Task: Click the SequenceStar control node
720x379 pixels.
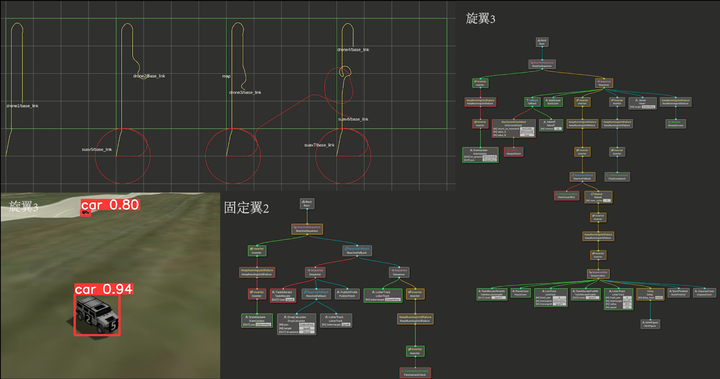Action: click(x=598, y=274)
